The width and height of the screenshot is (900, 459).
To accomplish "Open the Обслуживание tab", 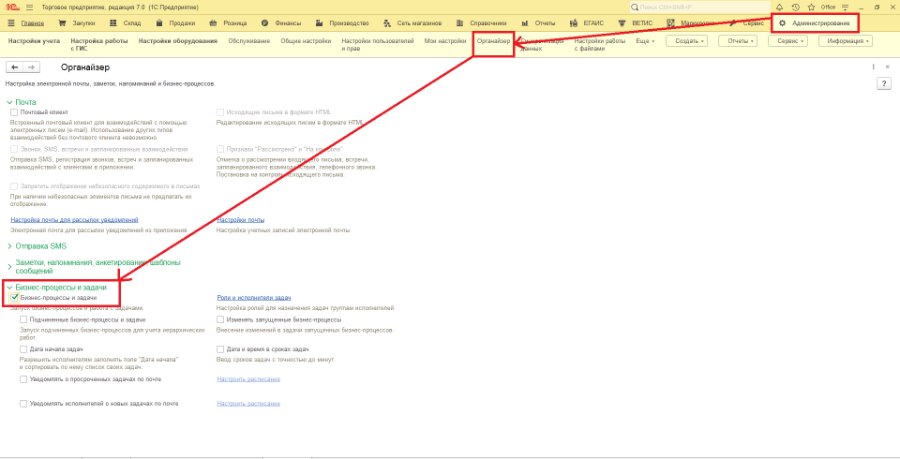I will point(249,41).
